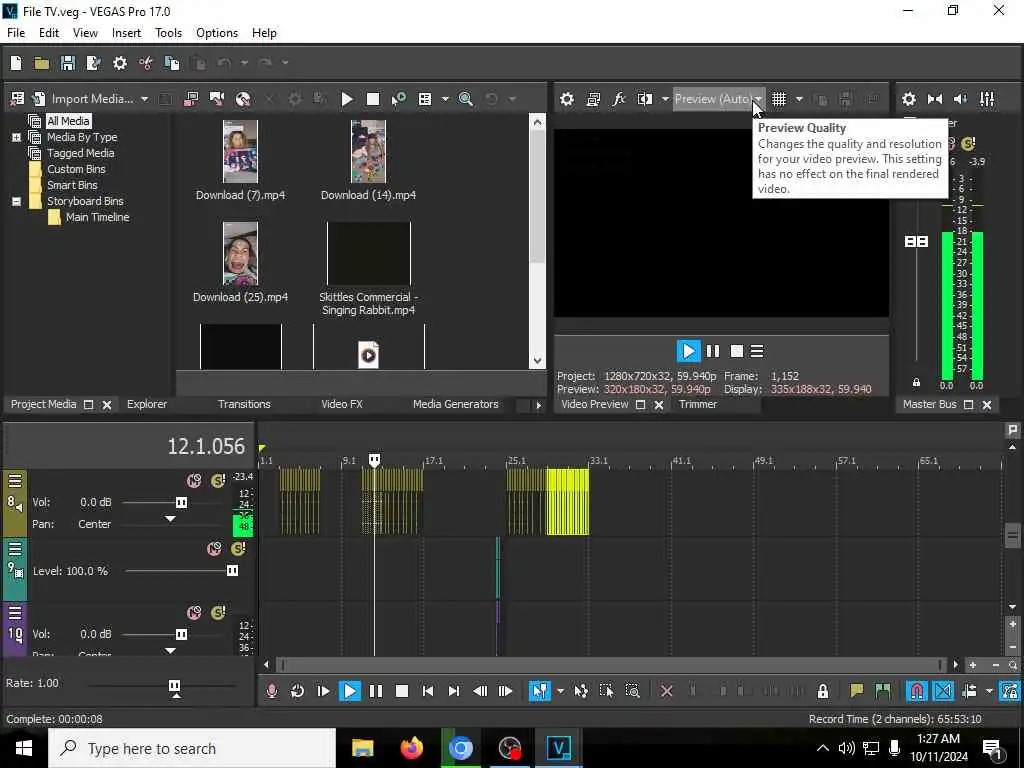The width and height of the screenshot is (1024, 768).
Task: Click the Copy icon in main toolbar
Action: pyautogui.click(x=172, y=63)
